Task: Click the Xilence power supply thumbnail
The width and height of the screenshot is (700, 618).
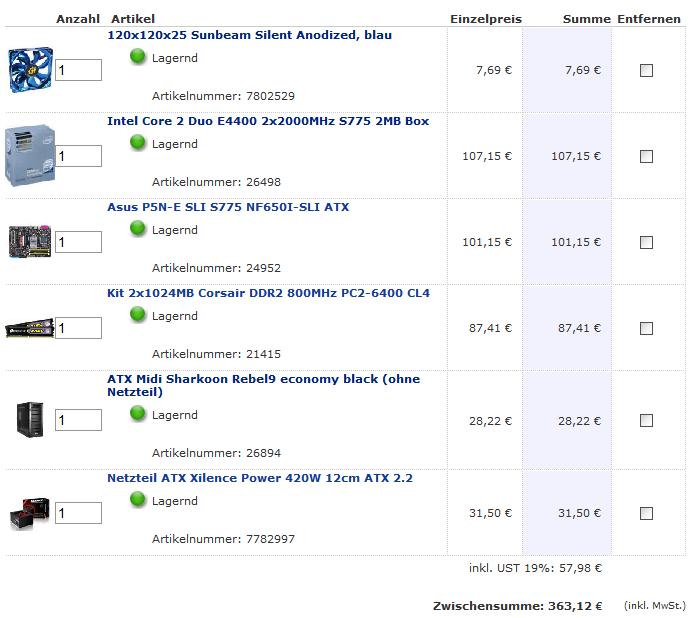Action: [29, 514]
